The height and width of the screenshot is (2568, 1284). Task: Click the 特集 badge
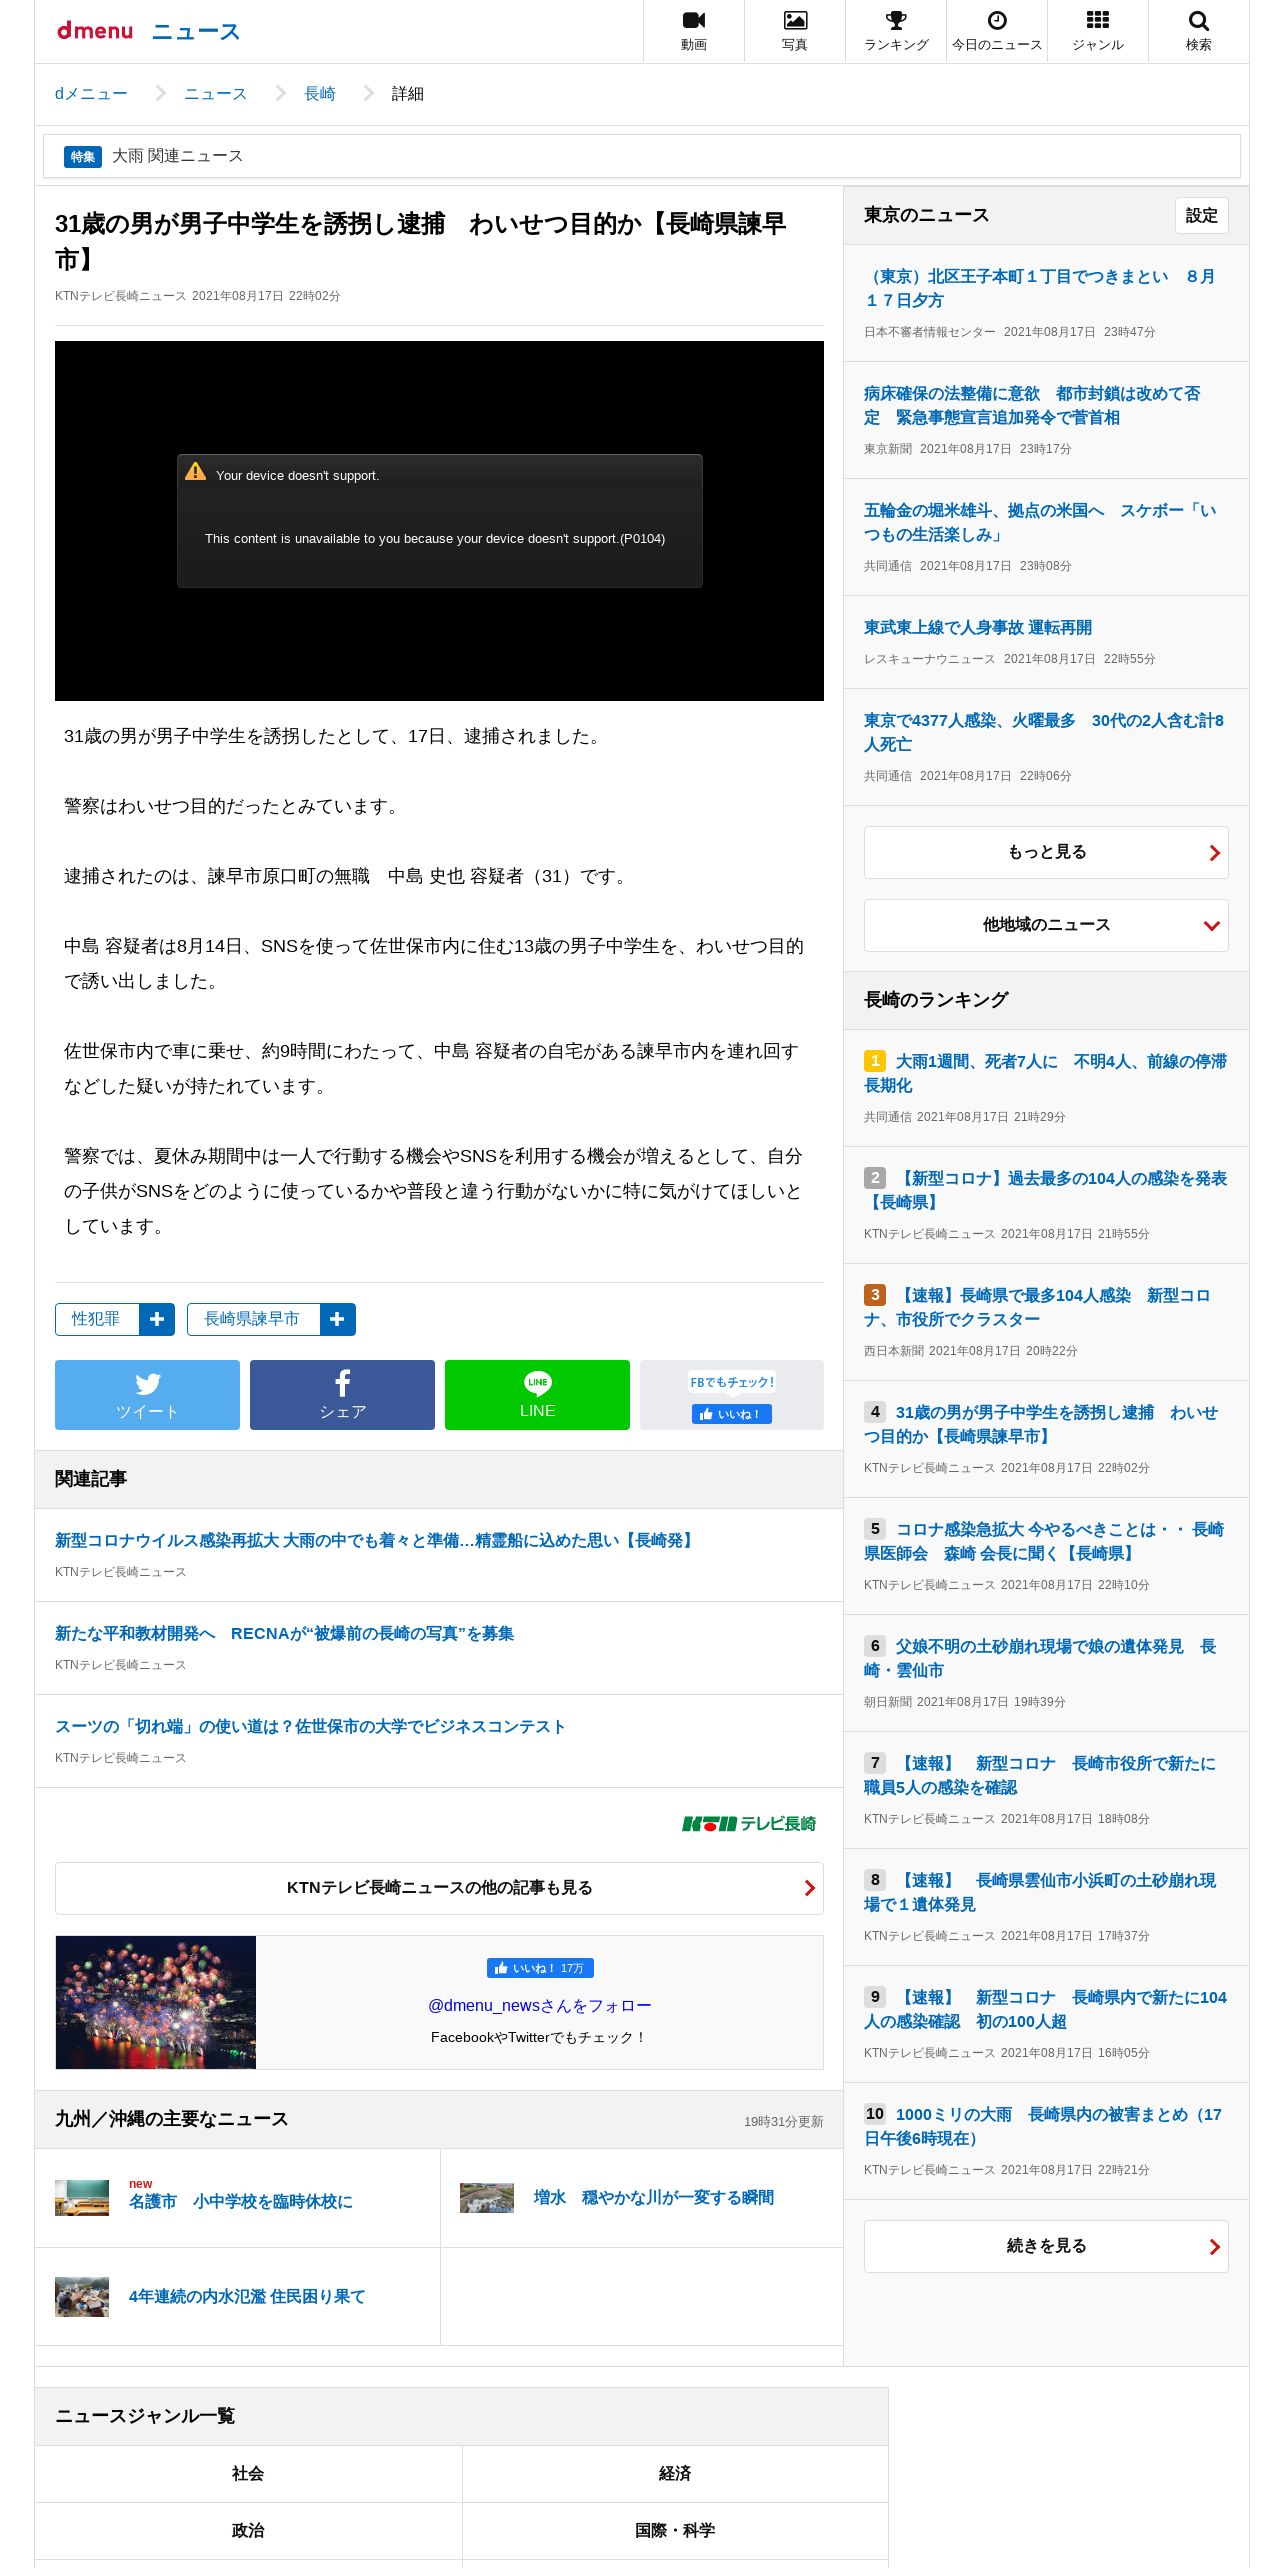tap(83, 156)
